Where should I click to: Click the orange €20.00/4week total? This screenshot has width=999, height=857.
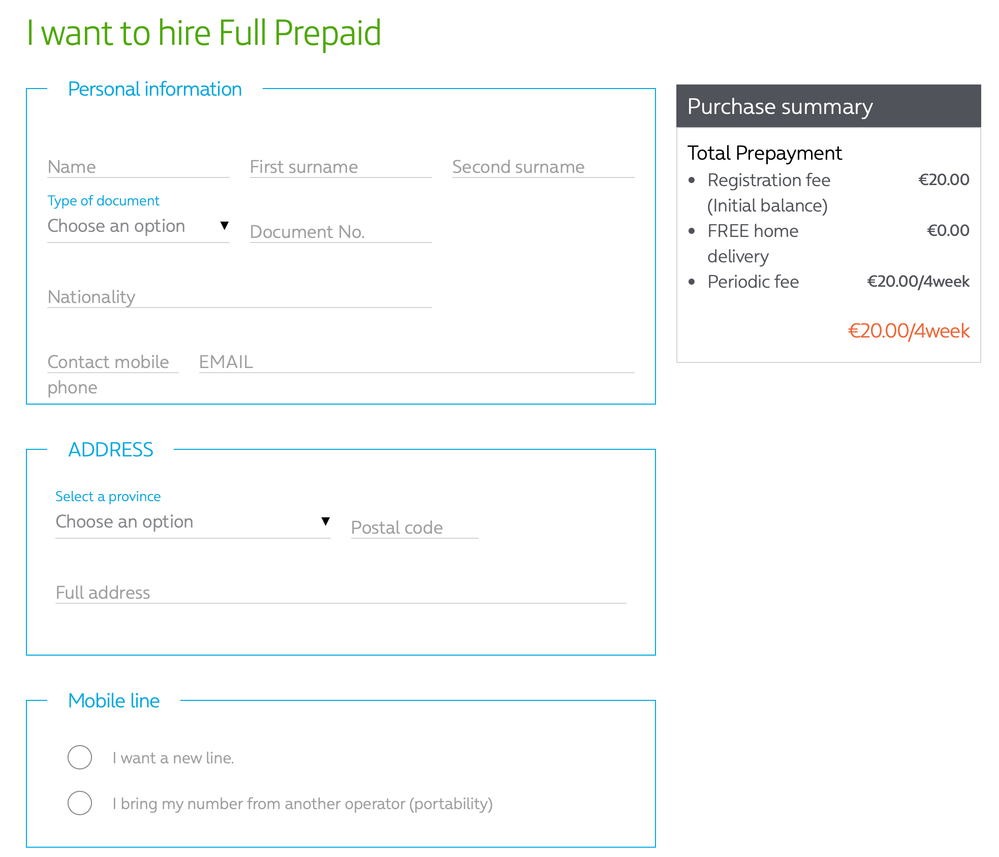point(909,331)
